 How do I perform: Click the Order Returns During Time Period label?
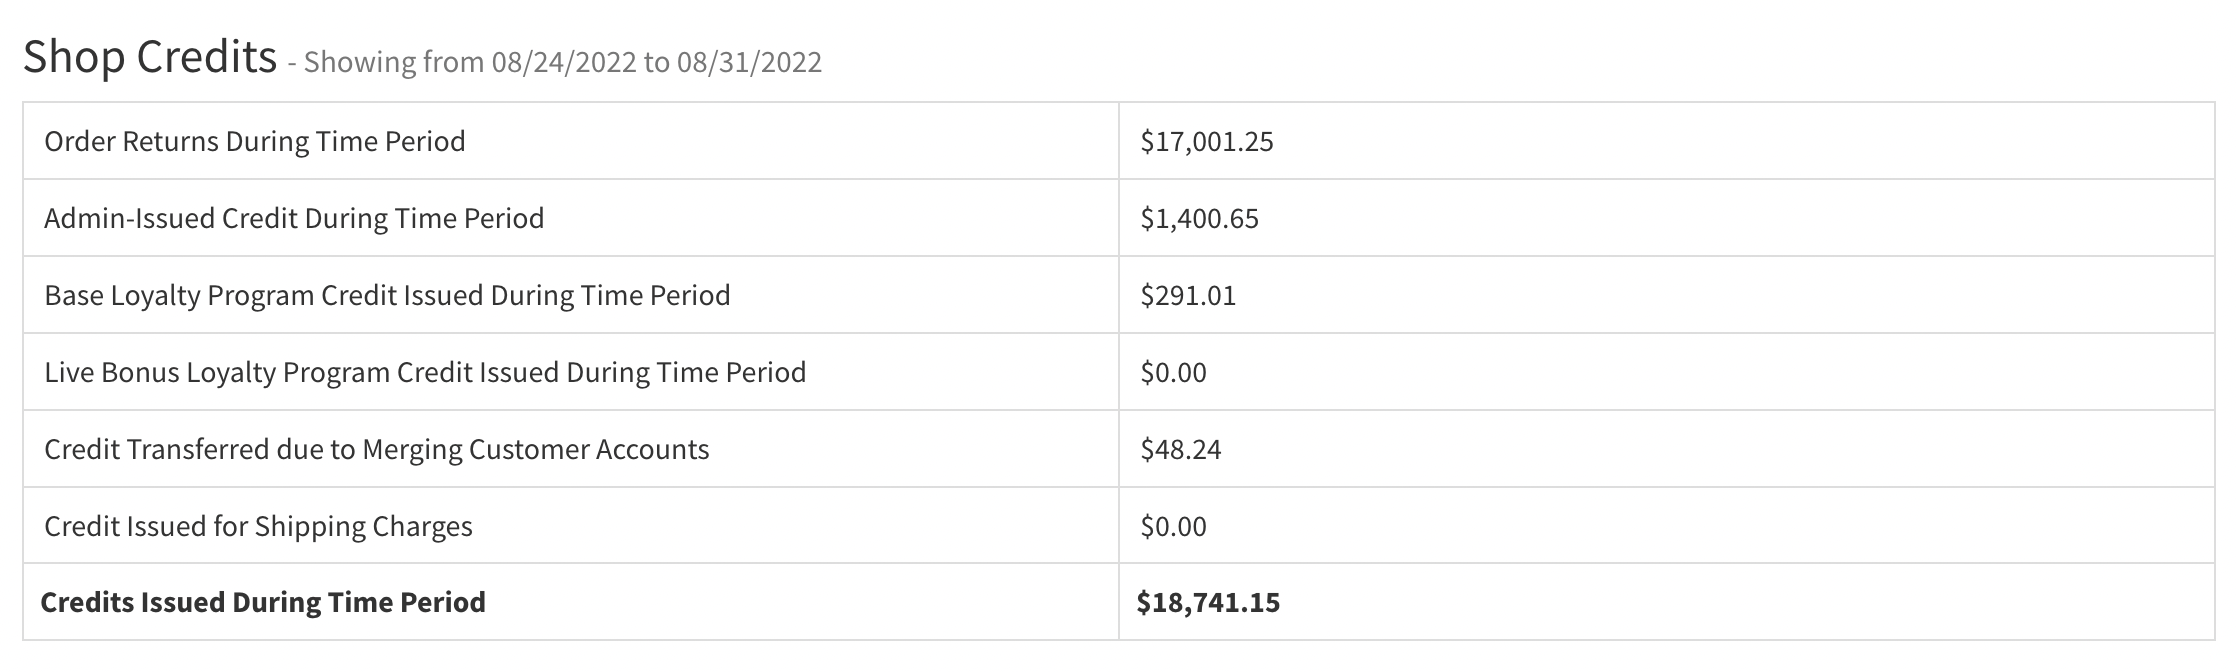click(x=255, y=141)
